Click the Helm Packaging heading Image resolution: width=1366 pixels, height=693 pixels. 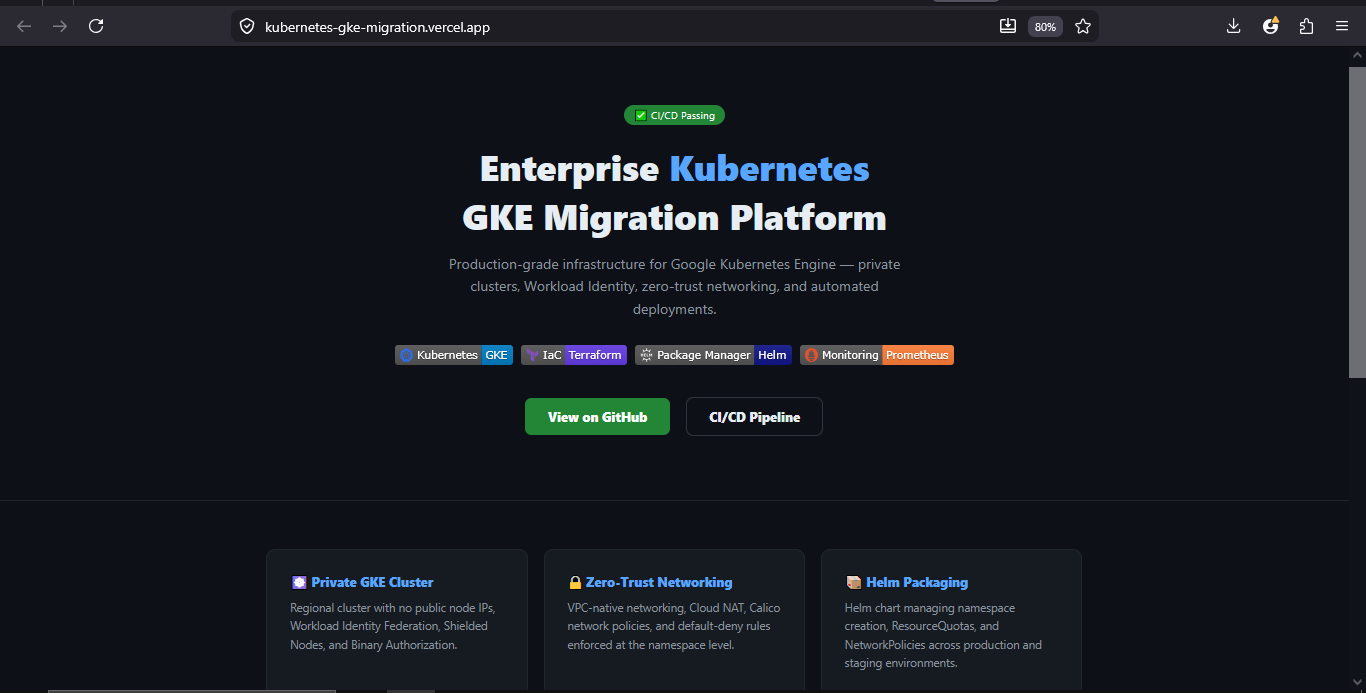tap(917, 582)
